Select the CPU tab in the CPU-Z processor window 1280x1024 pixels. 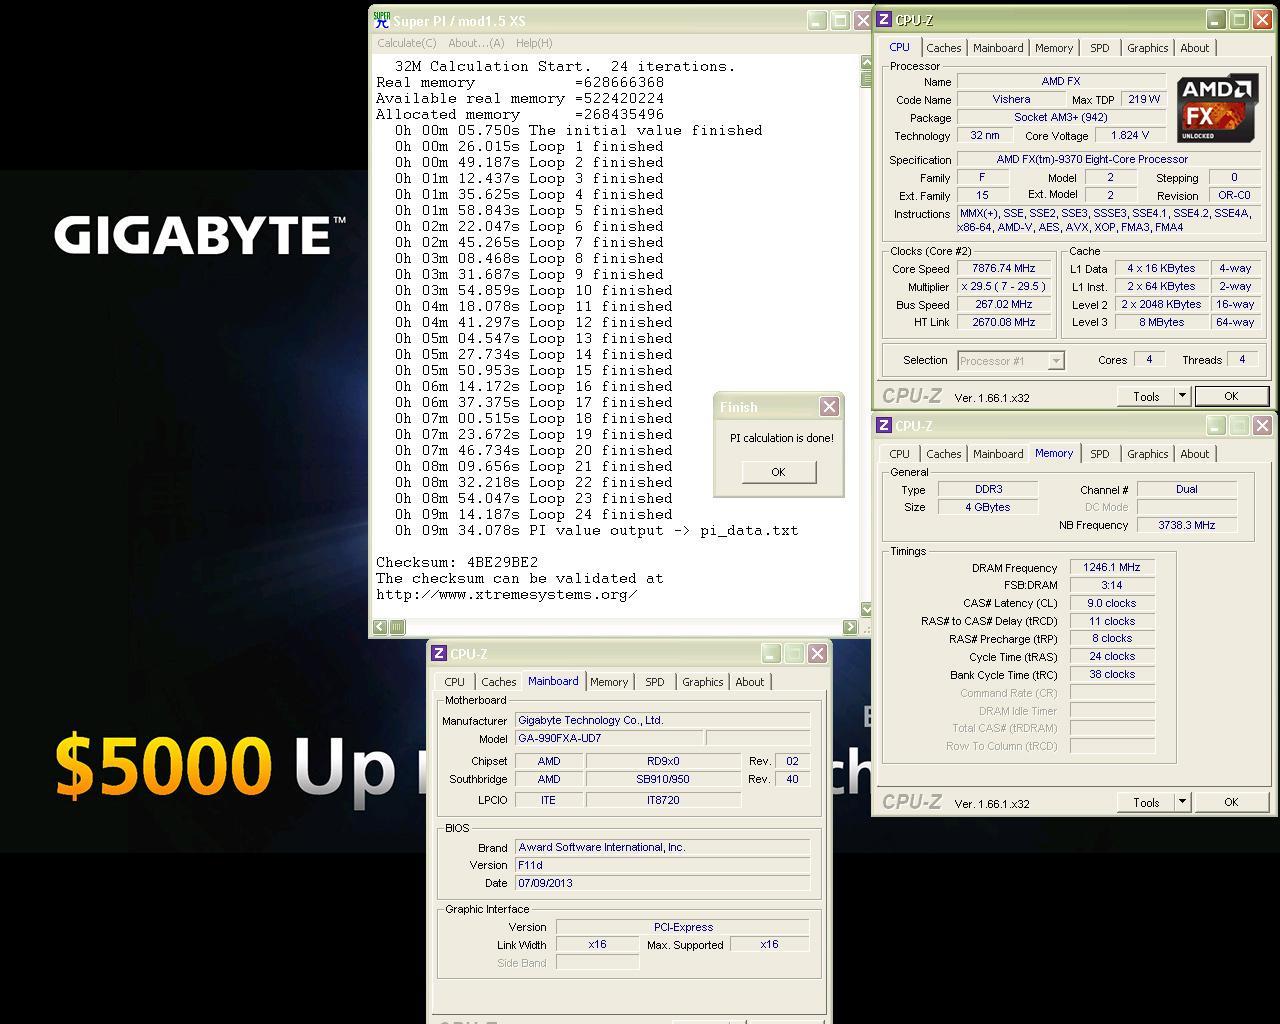coord(900,47)
